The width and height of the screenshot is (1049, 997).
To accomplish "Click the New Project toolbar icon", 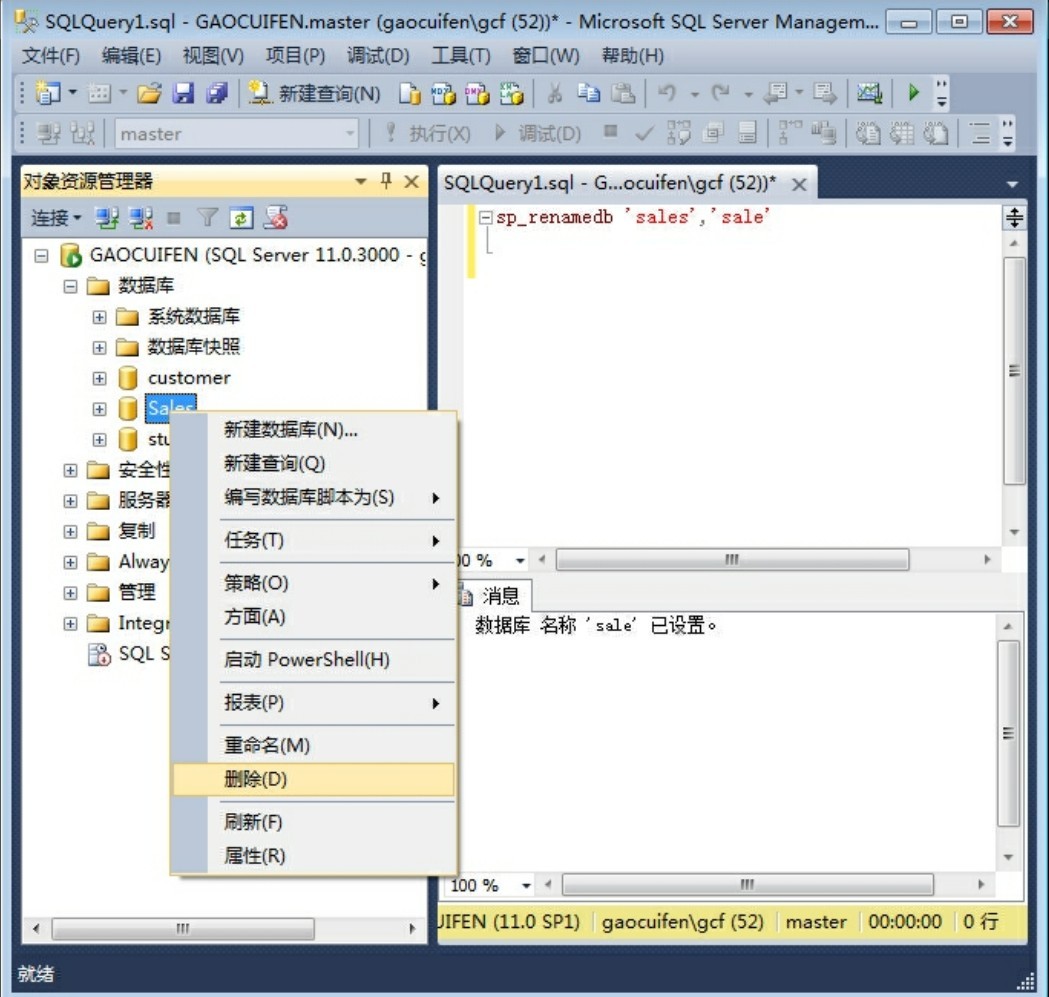I will pyautogui.click(x=47, y=93).
